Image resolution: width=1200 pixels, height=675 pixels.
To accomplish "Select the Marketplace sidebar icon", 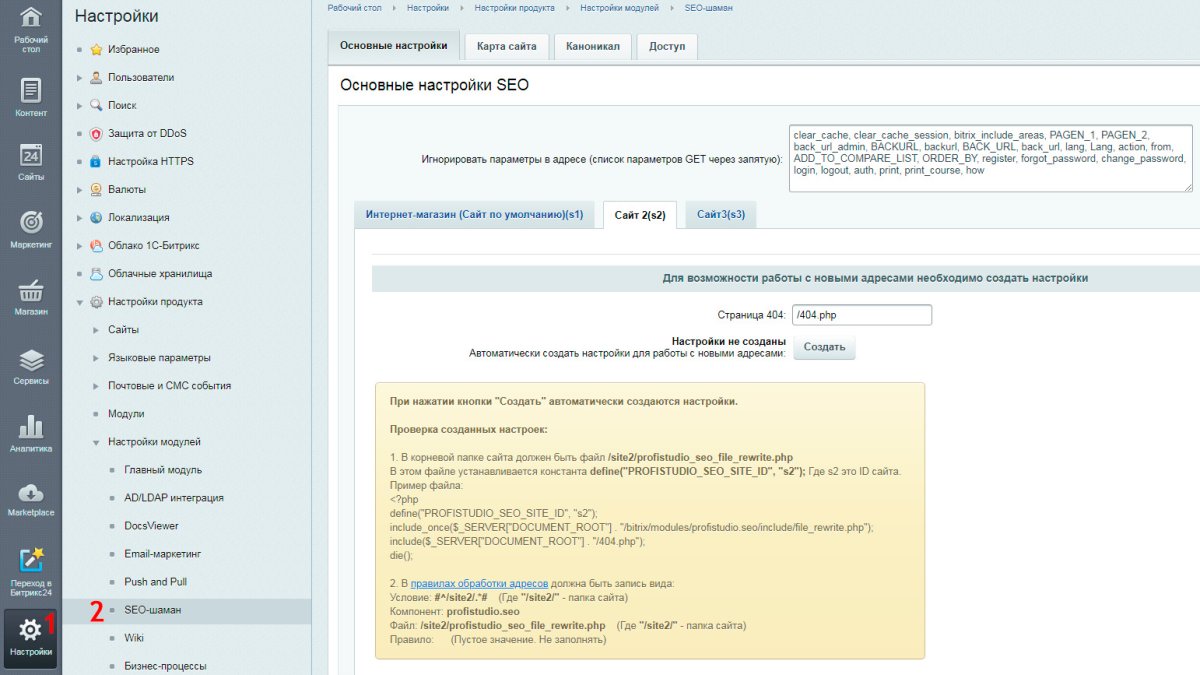I will (x=29, y=495).
